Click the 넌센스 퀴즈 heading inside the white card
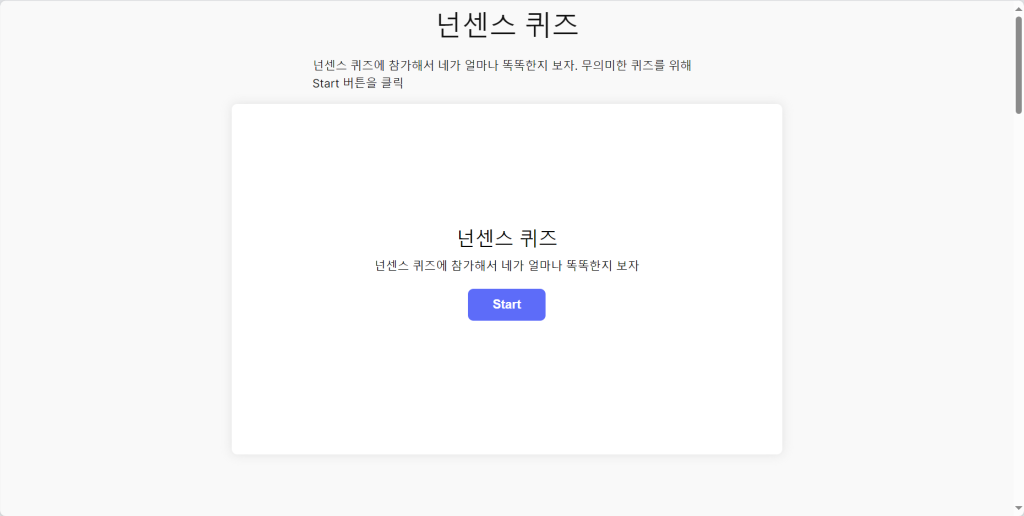The width and height of the screenshot is (1024, 516). point(507,238)
